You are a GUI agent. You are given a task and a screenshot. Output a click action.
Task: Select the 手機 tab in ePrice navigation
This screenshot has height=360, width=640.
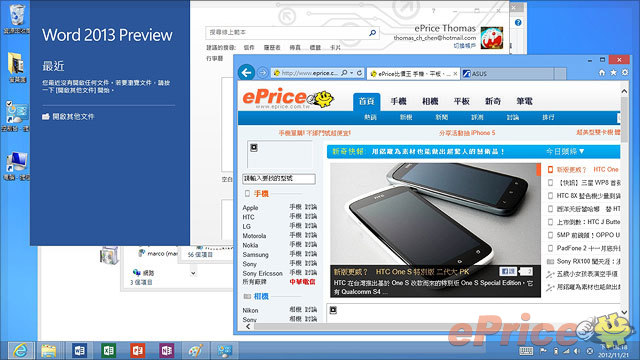pos(398,101)
